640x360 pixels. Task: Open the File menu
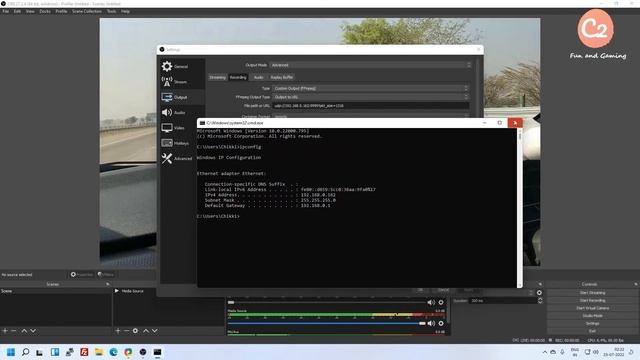coord(6,11)
